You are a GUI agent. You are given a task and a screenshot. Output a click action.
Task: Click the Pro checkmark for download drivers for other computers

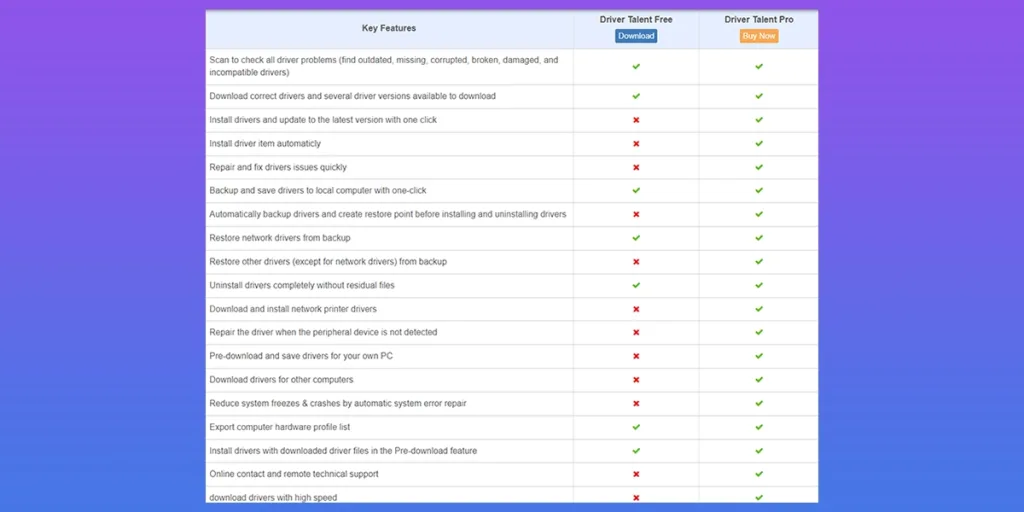click(x=759, y=380)
